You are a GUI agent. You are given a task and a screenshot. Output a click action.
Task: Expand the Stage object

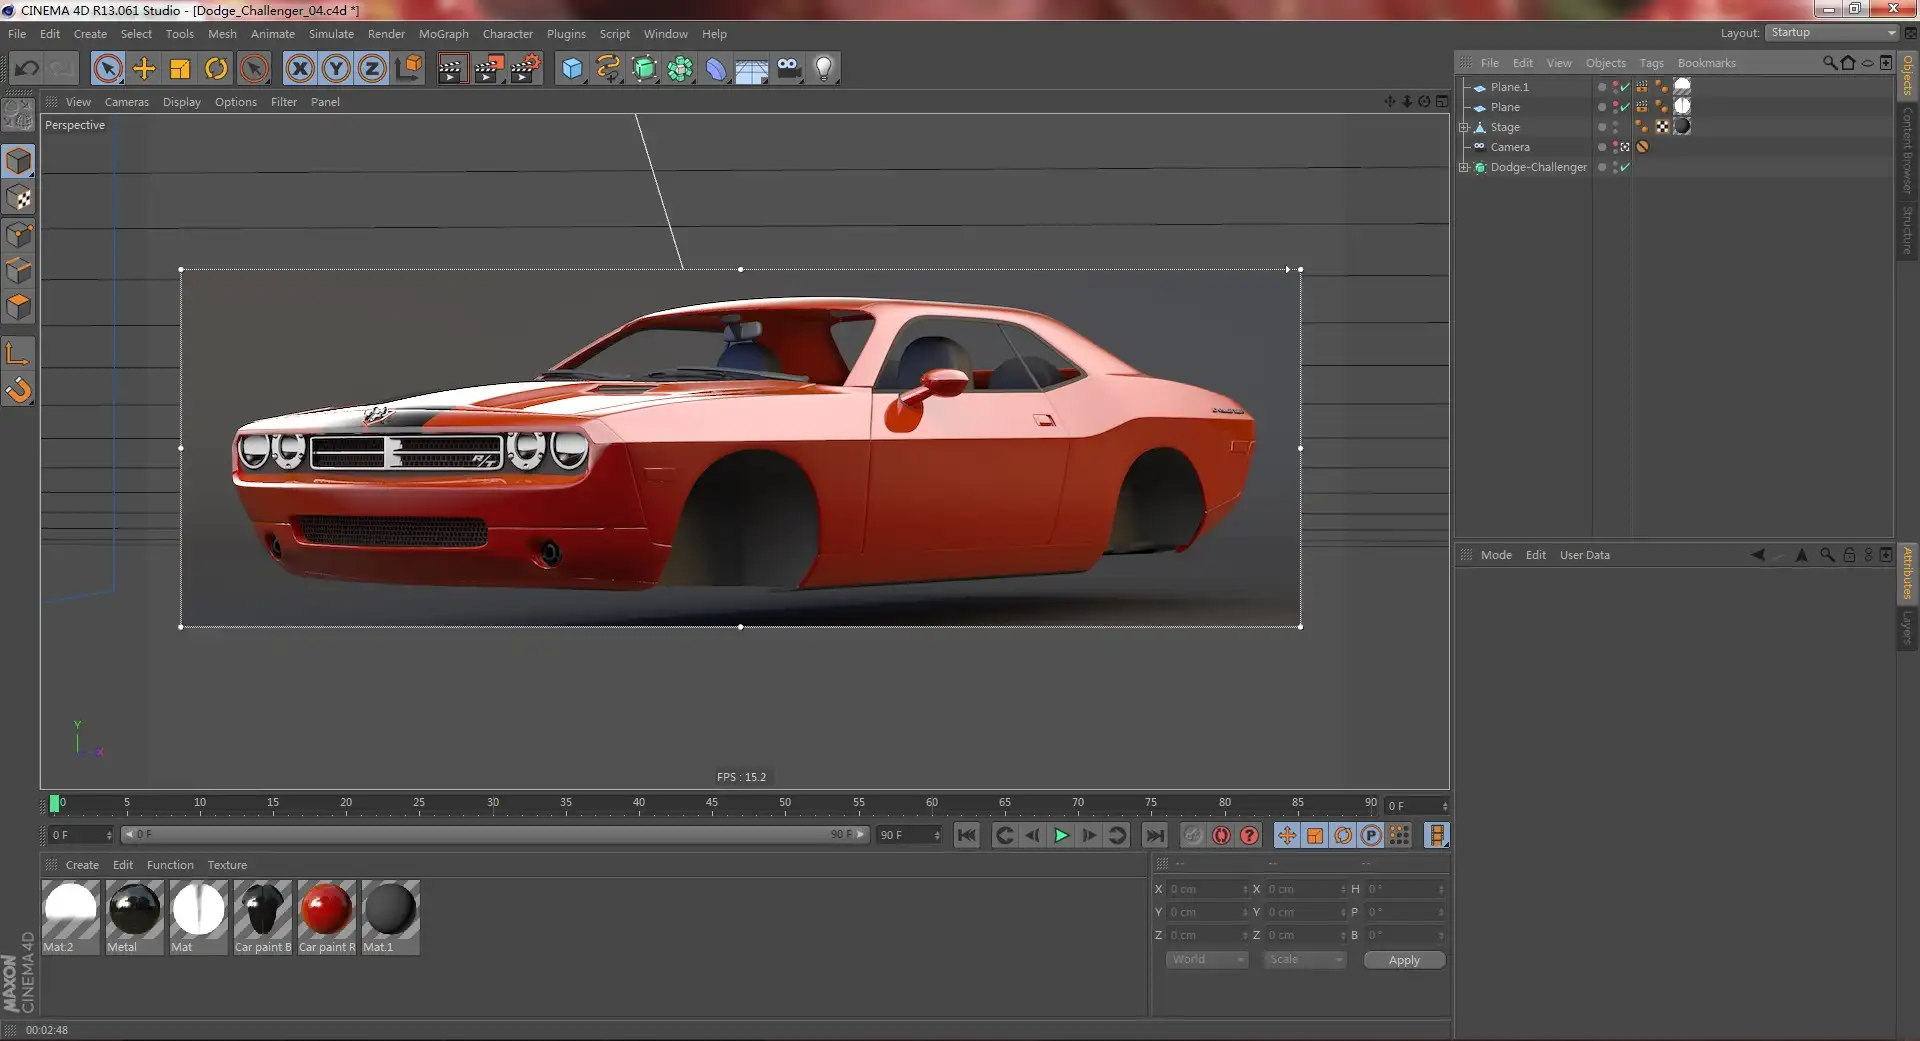tap(1463, 127)
